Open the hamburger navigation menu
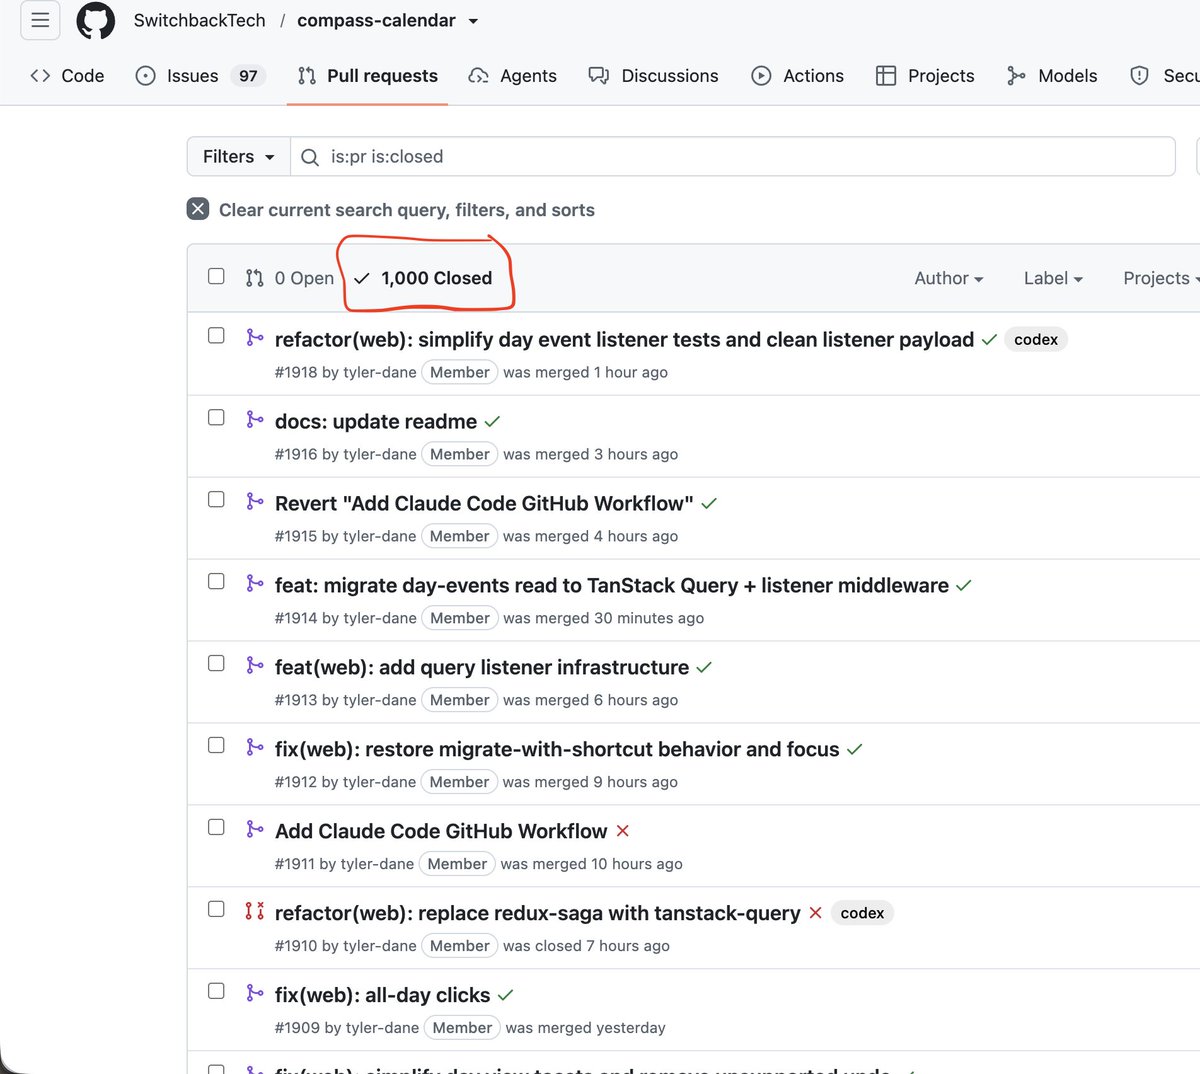 pyautogui.click(x=40, y=20)
